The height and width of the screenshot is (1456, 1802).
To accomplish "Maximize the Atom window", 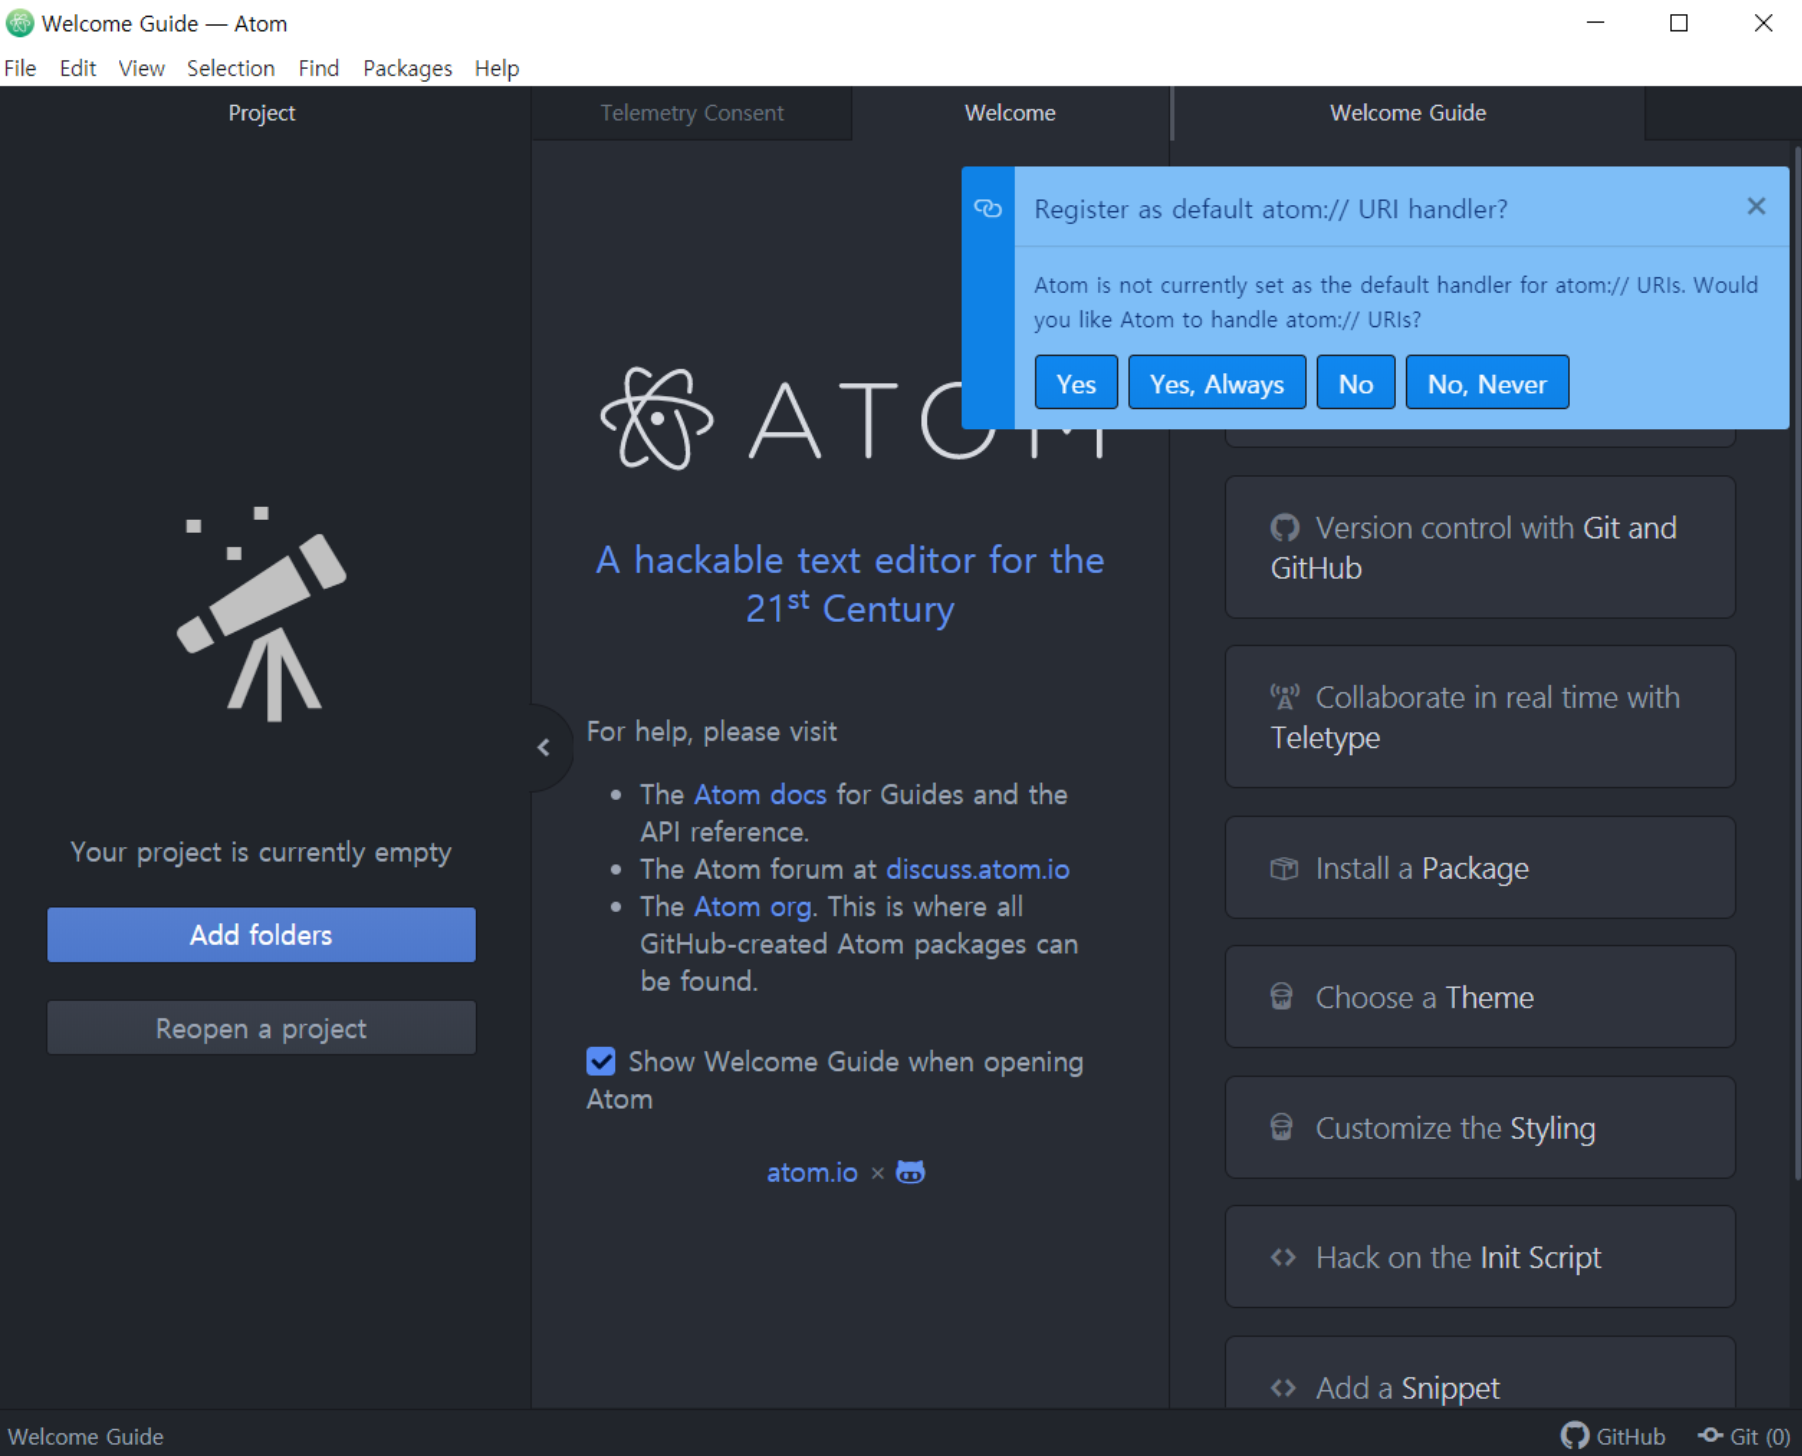I will (x=1679, y=23).
